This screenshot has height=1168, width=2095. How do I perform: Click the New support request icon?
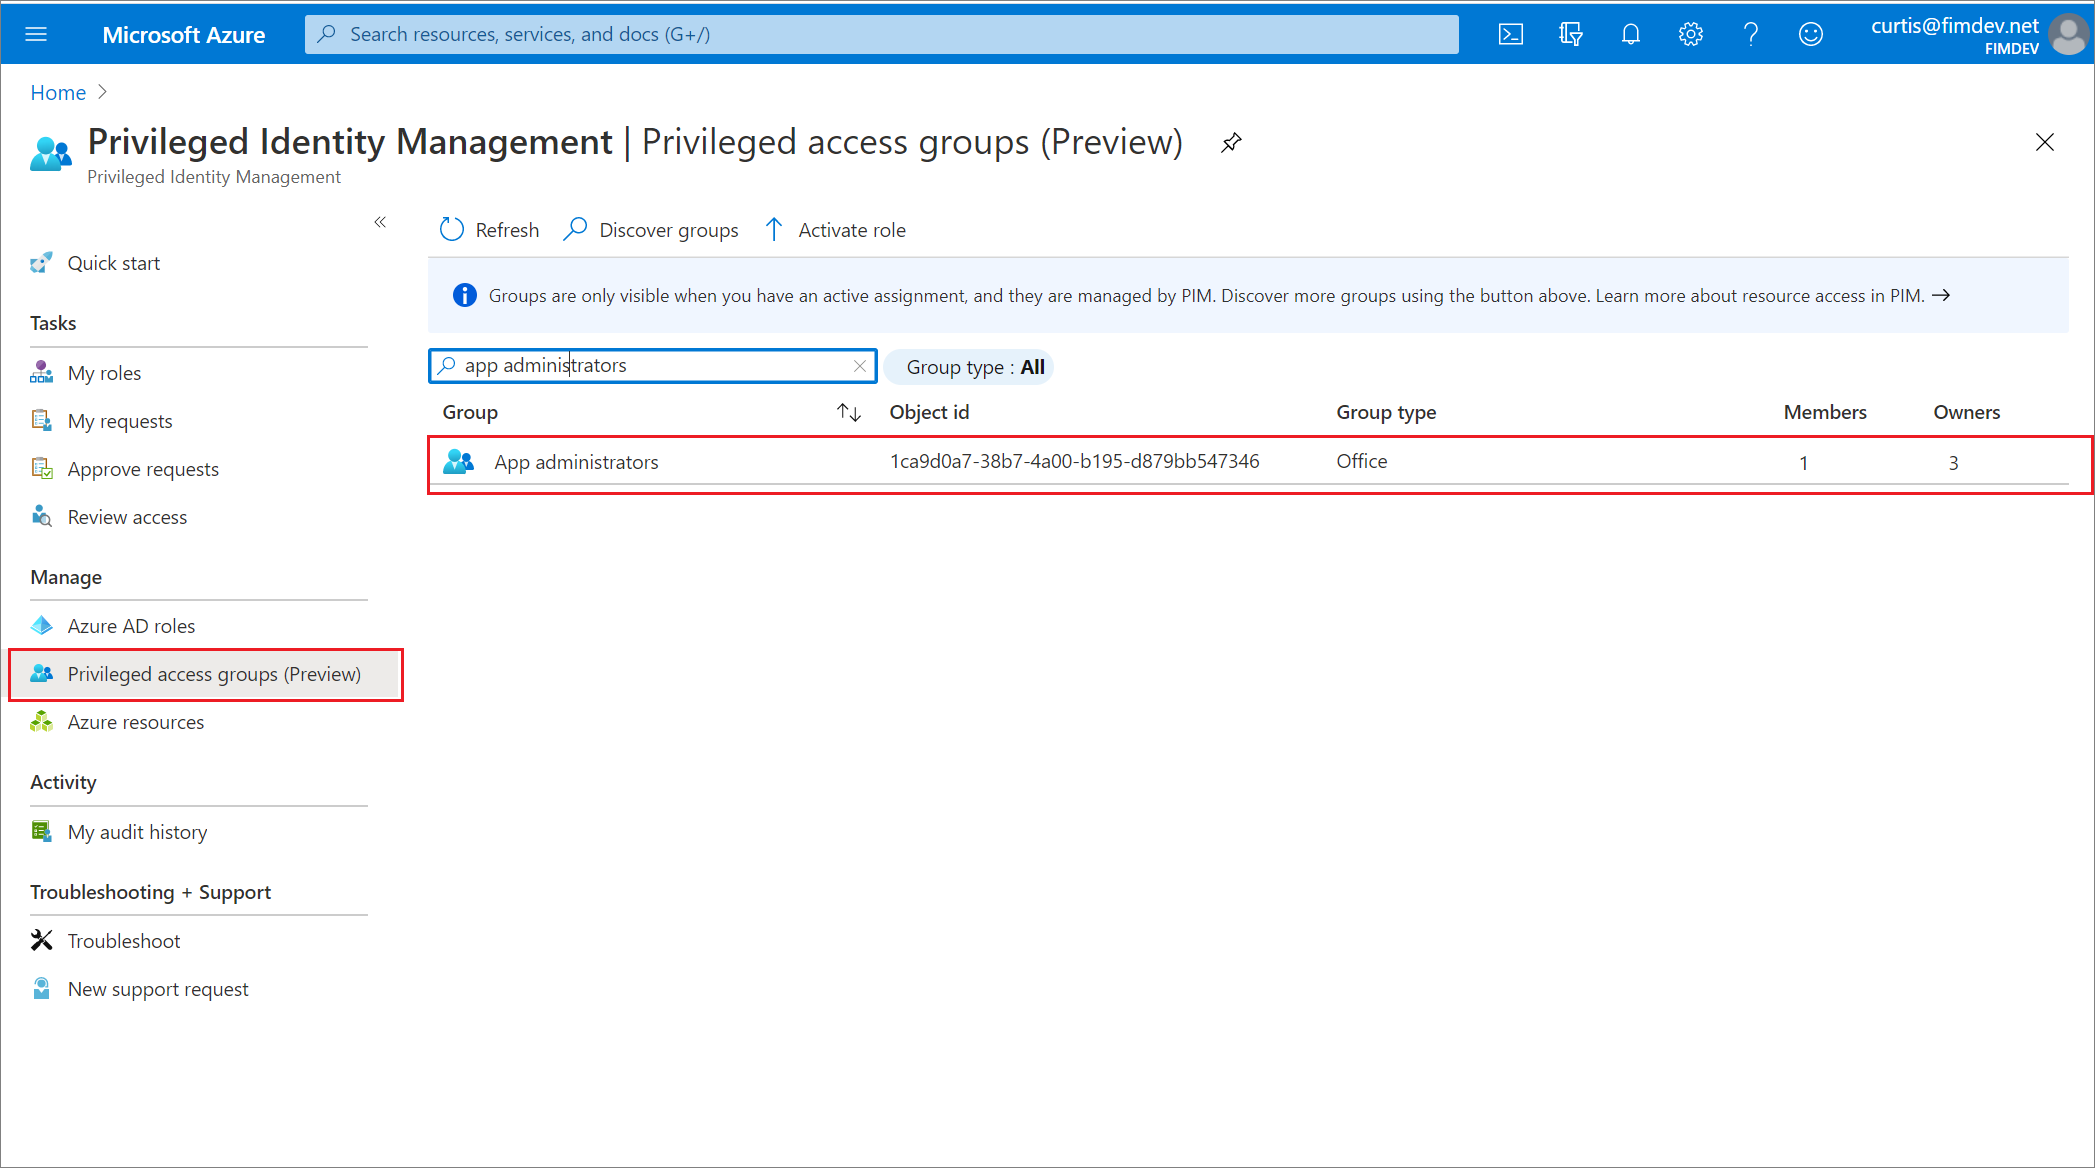pos(41,988)
